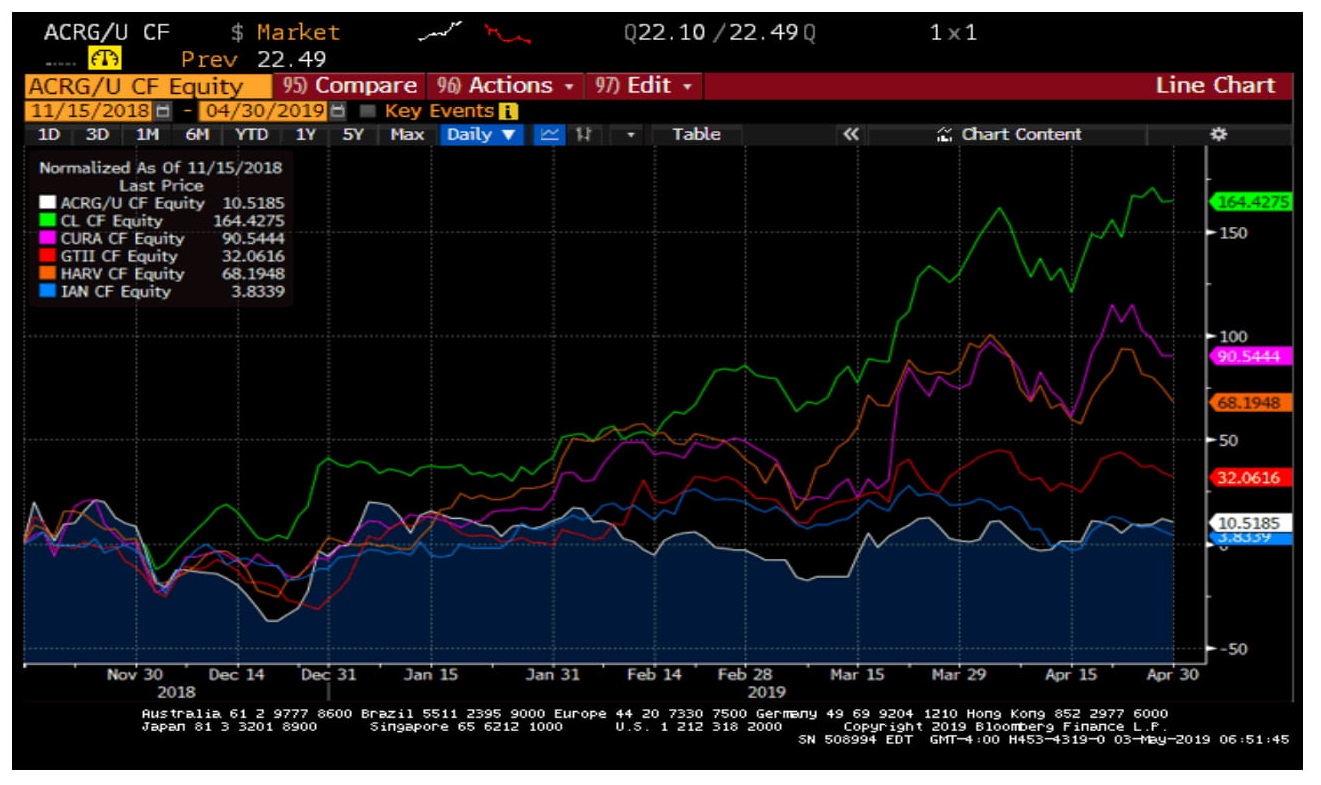Image resolution: width=1321 pixels, height=785 pixels.
Task: Click legend text HARV CF Equity
Action: [123, 274]
